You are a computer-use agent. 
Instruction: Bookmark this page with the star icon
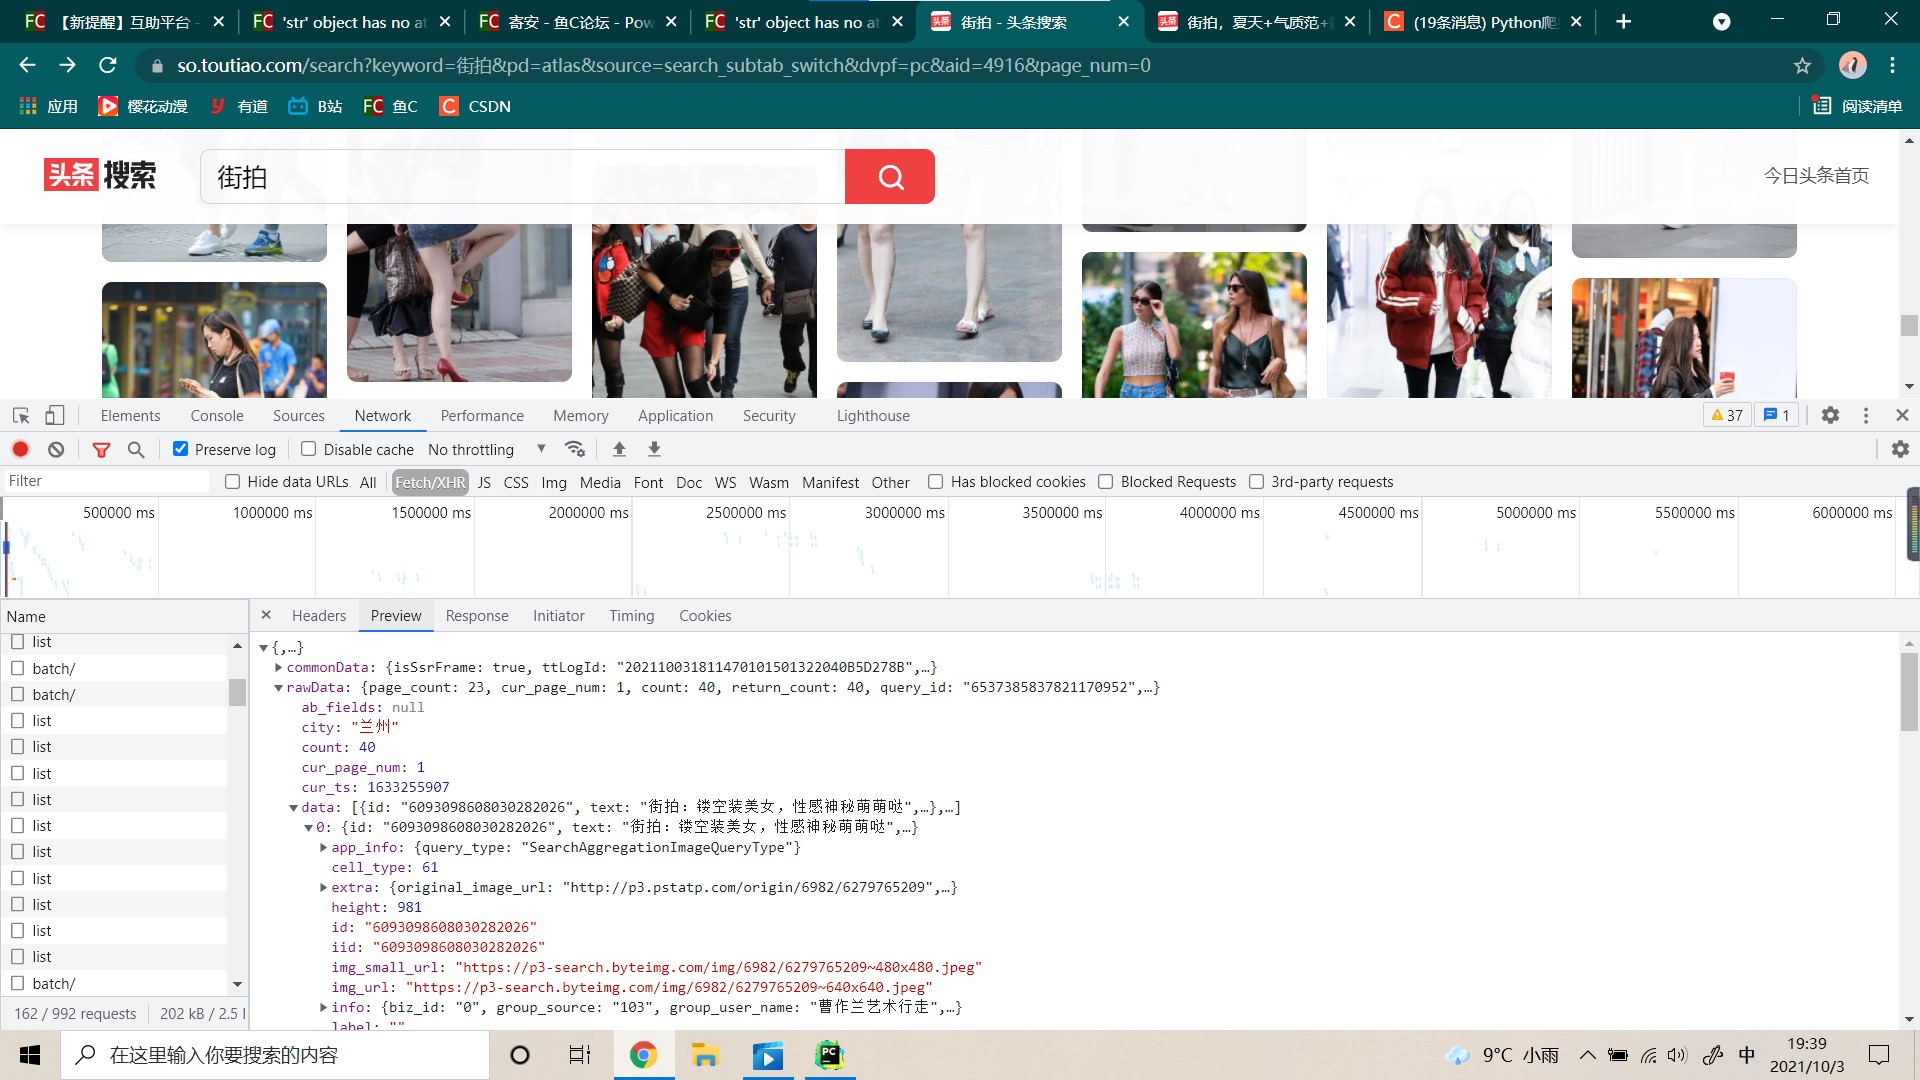(x=1802, y=66)
